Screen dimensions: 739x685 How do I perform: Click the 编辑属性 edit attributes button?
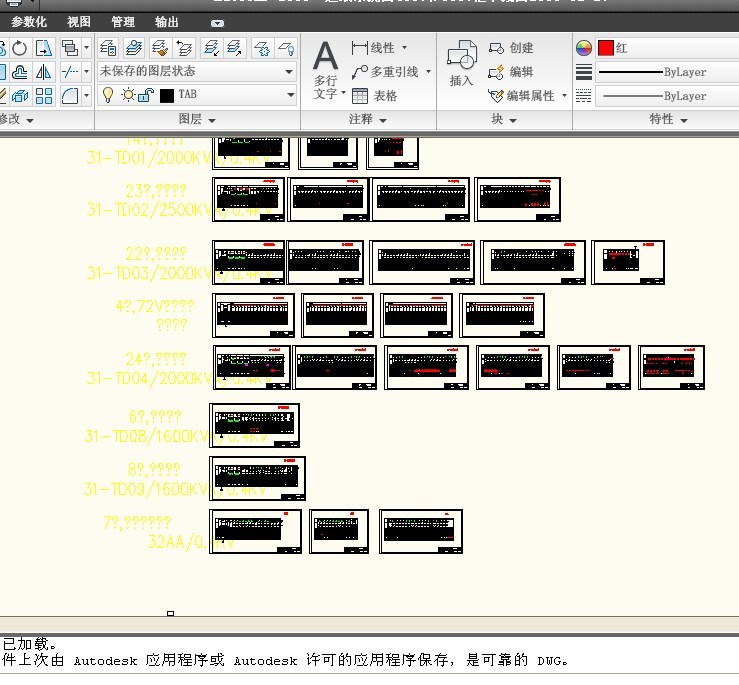click(521, 96)
